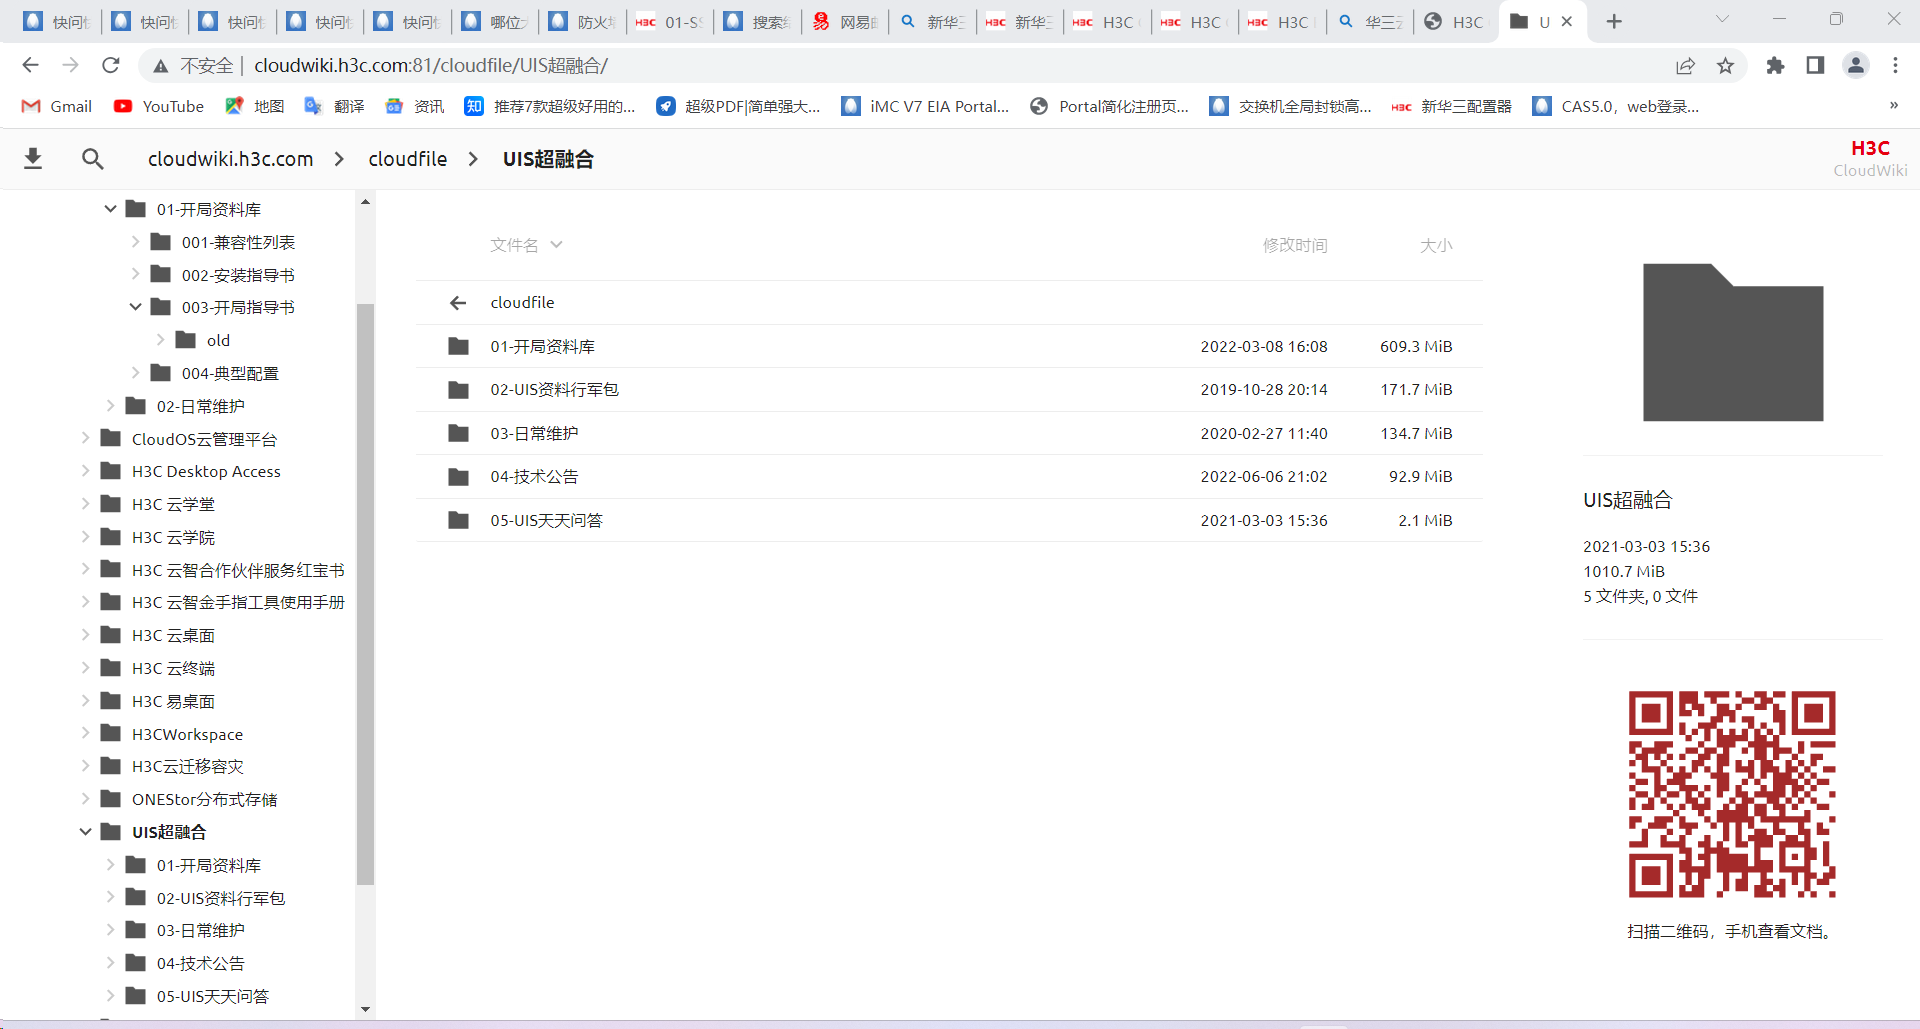Open the Gmail bookmark

pos(58,106)
